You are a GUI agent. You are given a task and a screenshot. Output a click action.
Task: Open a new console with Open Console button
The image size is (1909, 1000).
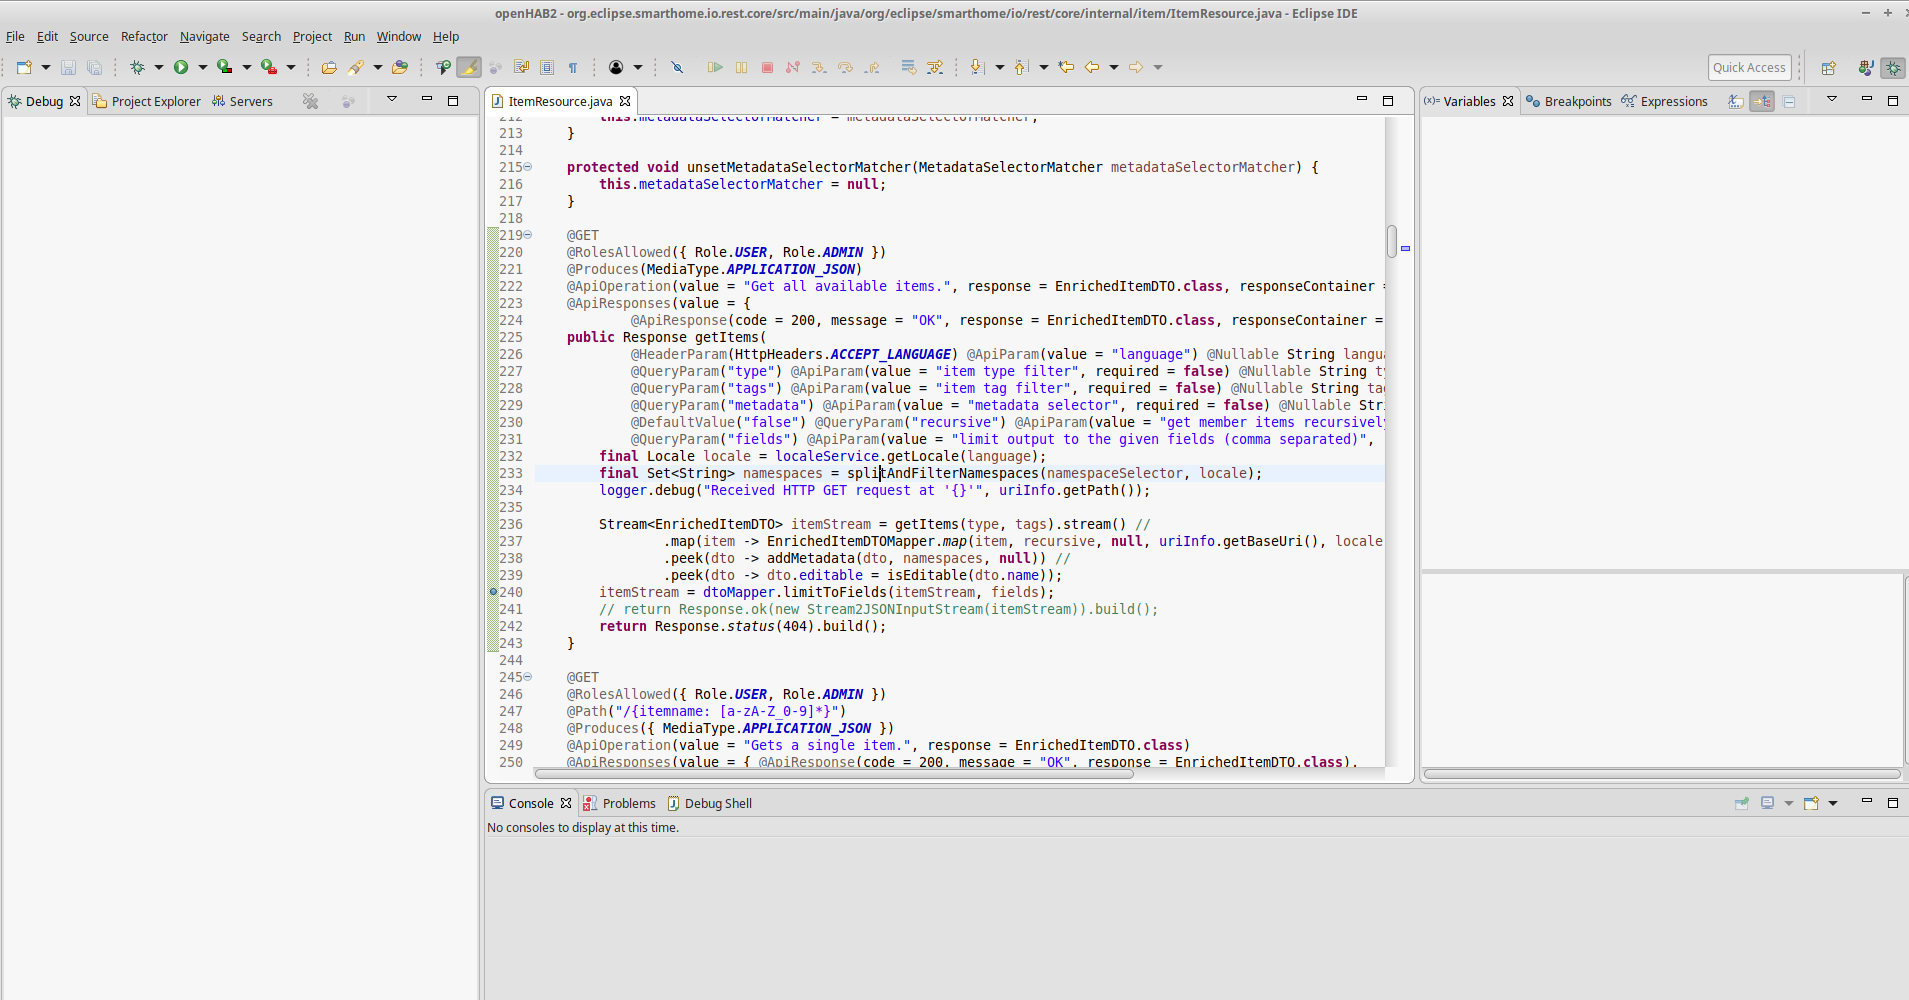click(1813, 803)
